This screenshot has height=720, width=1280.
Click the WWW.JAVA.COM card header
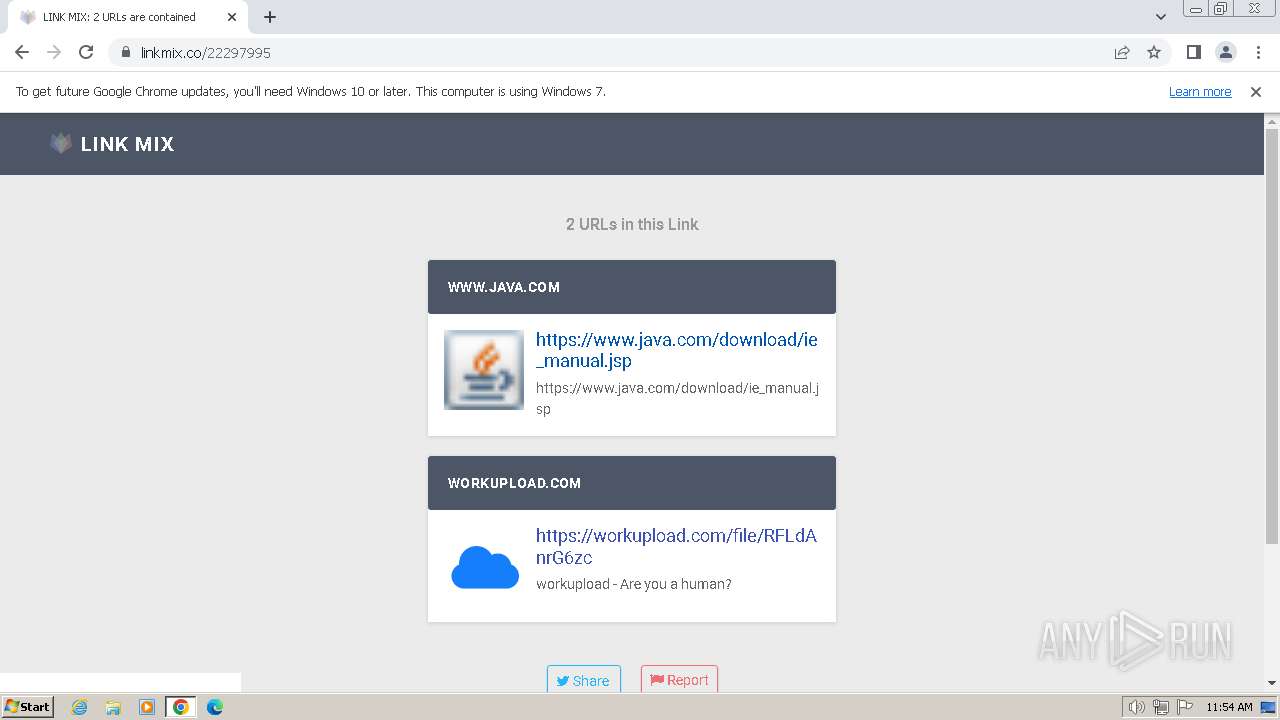pos(632,287)
